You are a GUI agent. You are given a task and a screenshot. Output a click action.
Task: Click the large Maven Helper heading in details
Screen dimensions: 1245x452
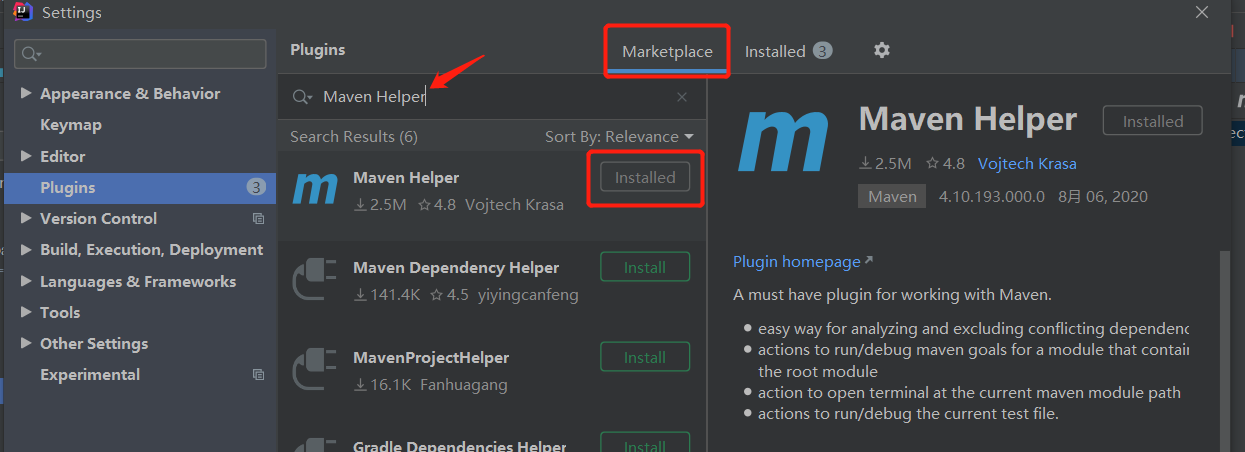(x=968, y=120)
